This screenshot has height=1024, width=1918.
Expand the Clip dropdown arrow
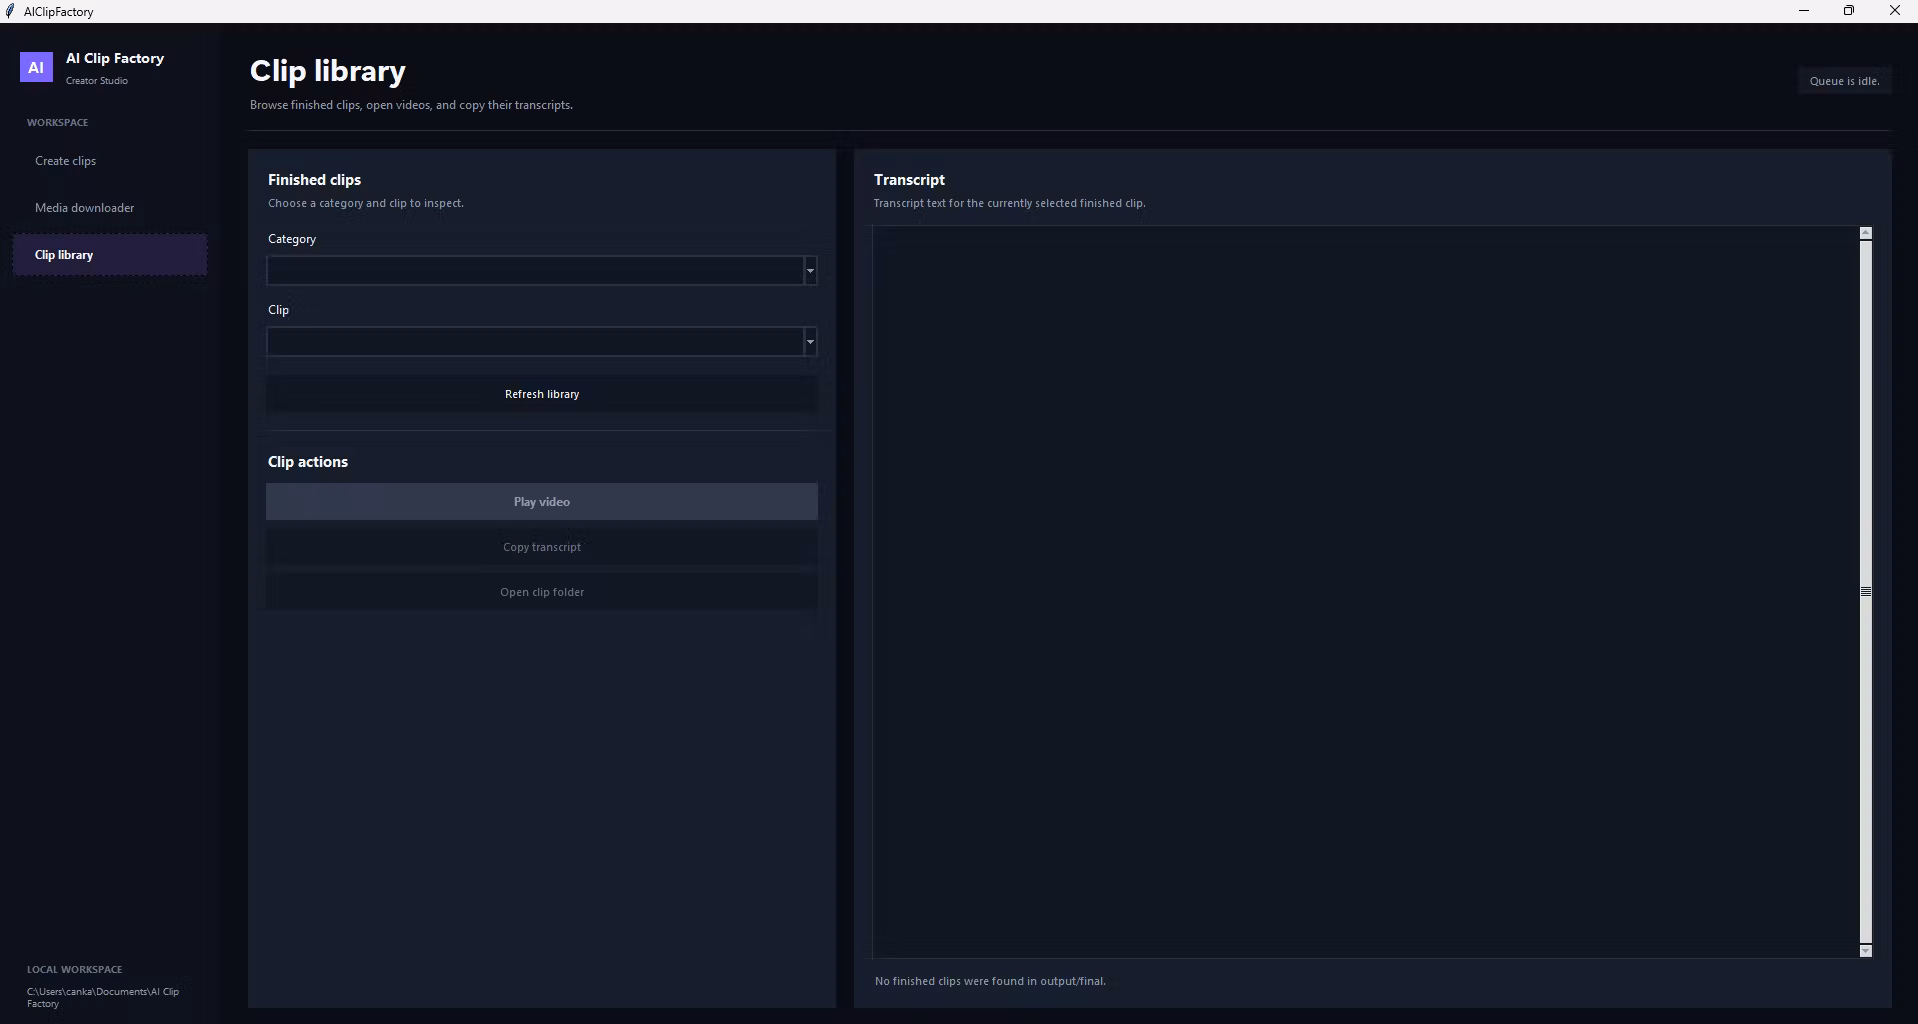[x=810, y=342]
